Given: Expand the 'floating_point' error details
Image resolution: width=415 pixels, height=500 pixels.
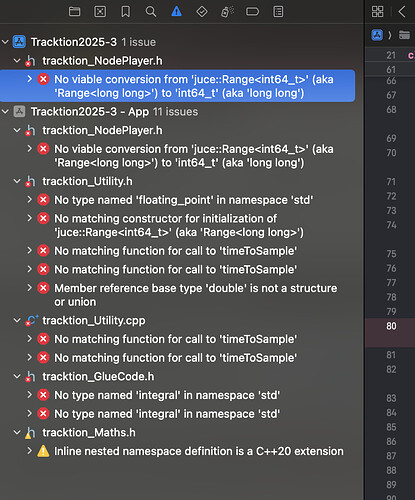Looking at the screenshot, I should 30,200.
